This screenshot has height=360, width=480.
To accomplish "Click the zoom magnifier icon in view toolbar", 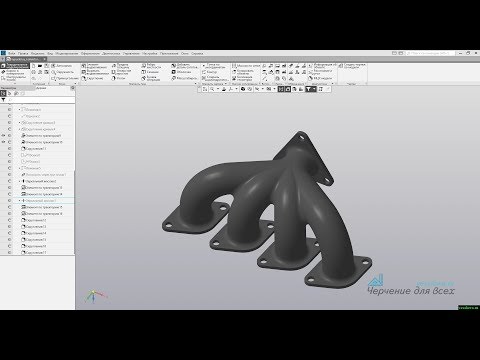I will point(212,89).
